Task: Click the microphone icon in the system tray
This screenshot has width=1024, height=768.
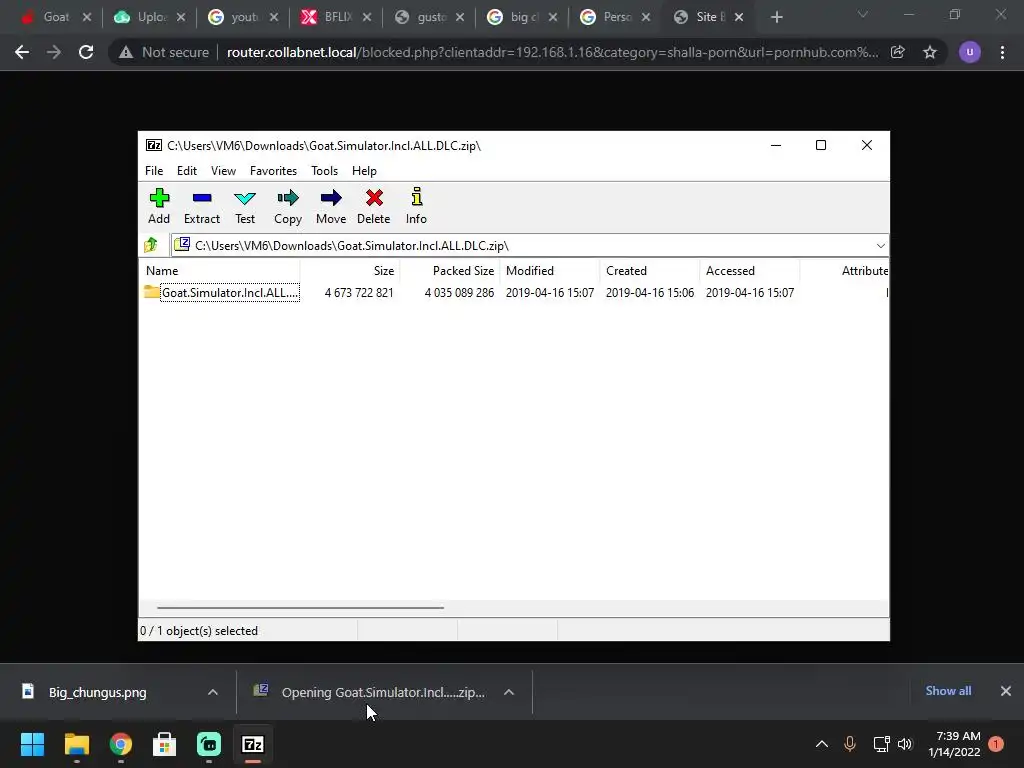Action: (x=850, y=744)
